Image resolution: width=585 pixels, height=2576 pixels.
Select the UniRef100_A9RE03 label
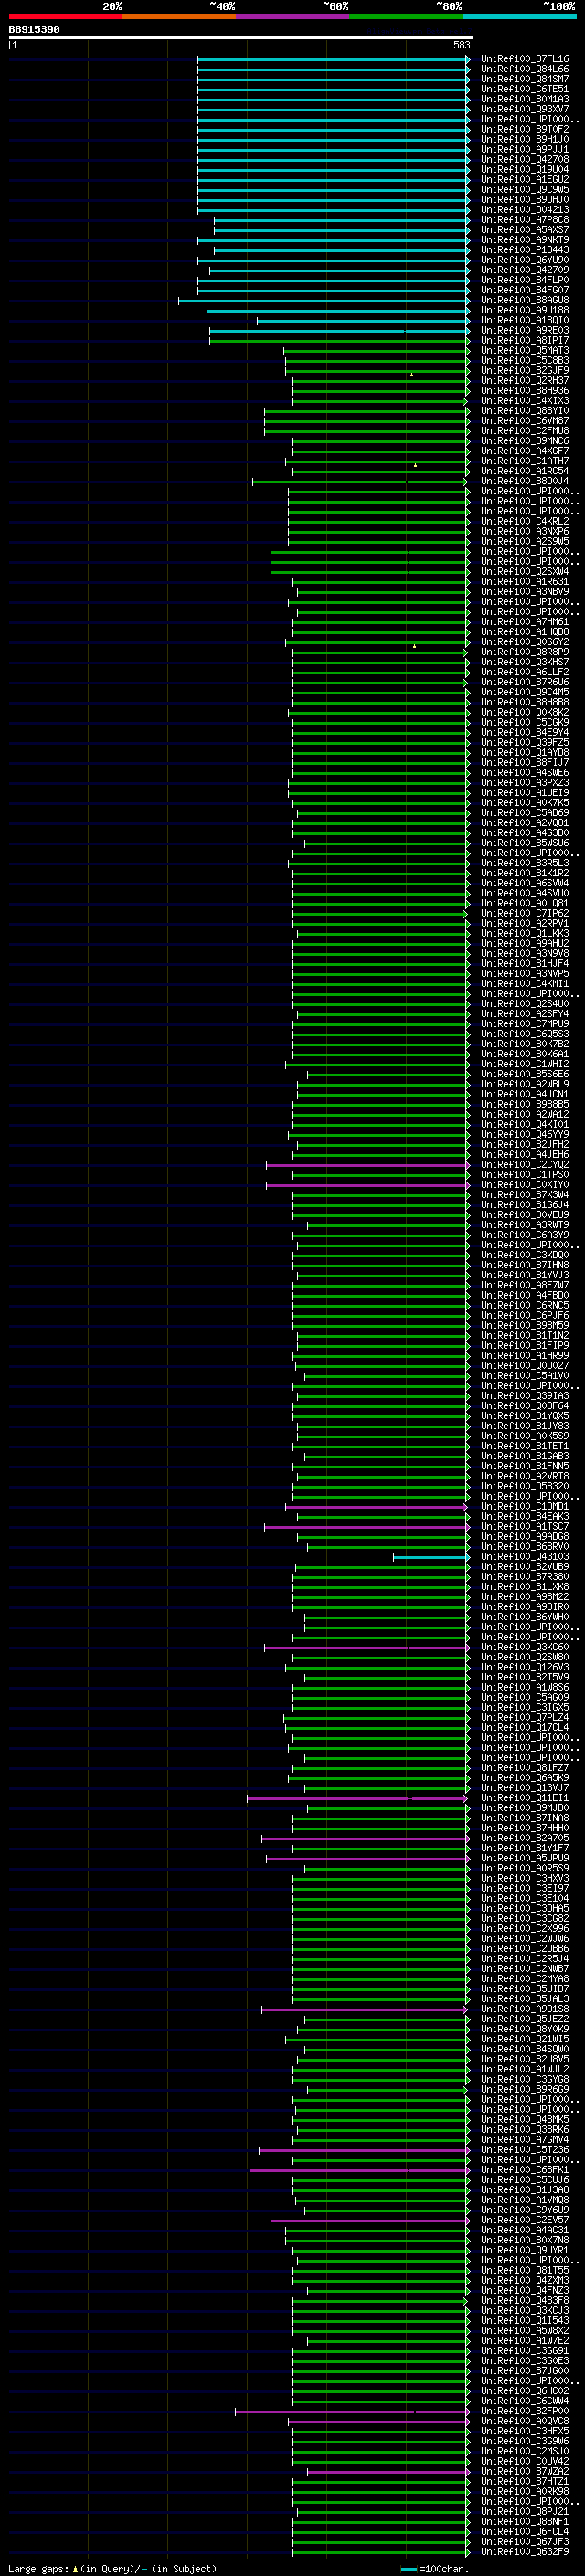click(x=525, y=331)
